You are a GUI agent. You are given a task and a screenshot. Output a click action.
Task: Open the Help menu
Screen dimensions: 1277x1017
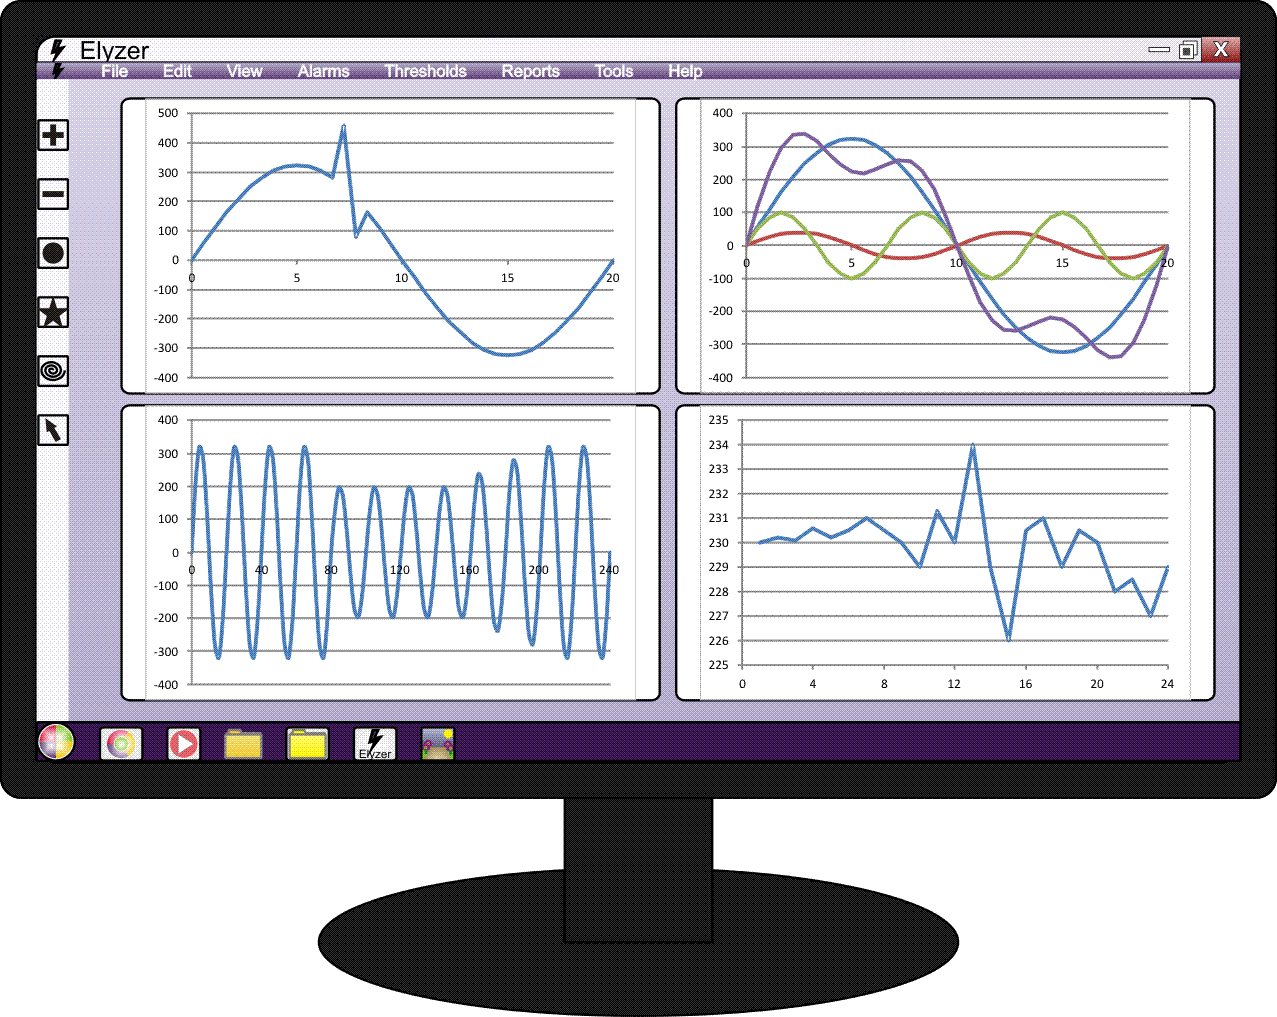click(x=685, y=72)
